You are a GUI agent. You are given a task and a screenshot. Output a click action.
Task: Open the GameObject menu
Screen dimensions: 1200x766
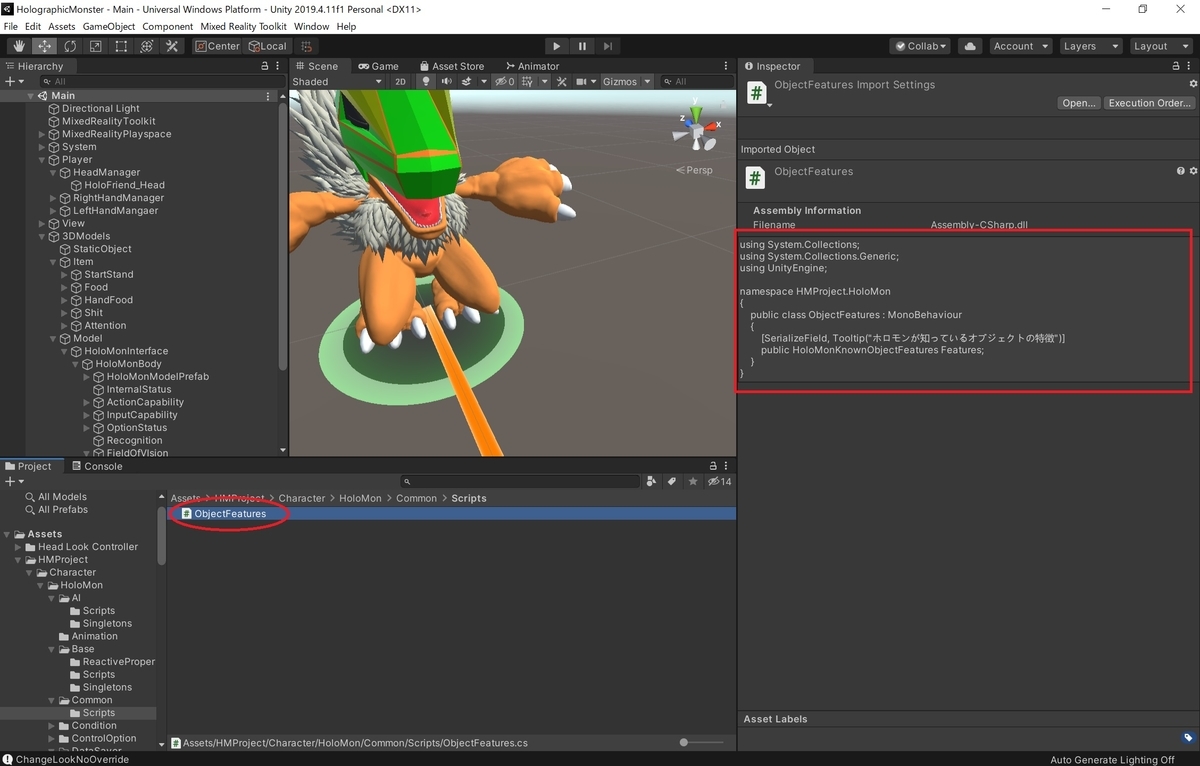(107, 26)
